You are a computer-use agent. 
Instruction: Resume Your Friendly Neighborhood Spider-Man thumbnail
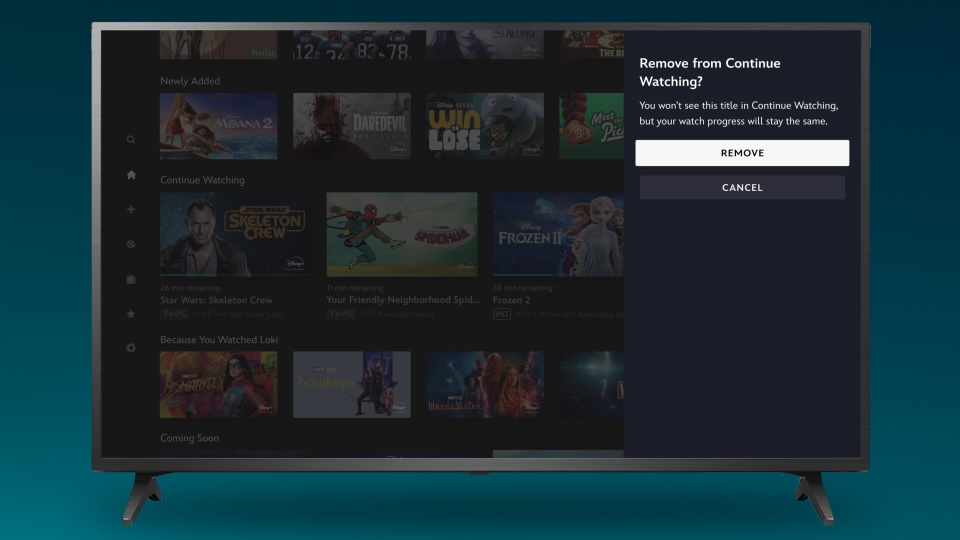(x=401, y=234)
